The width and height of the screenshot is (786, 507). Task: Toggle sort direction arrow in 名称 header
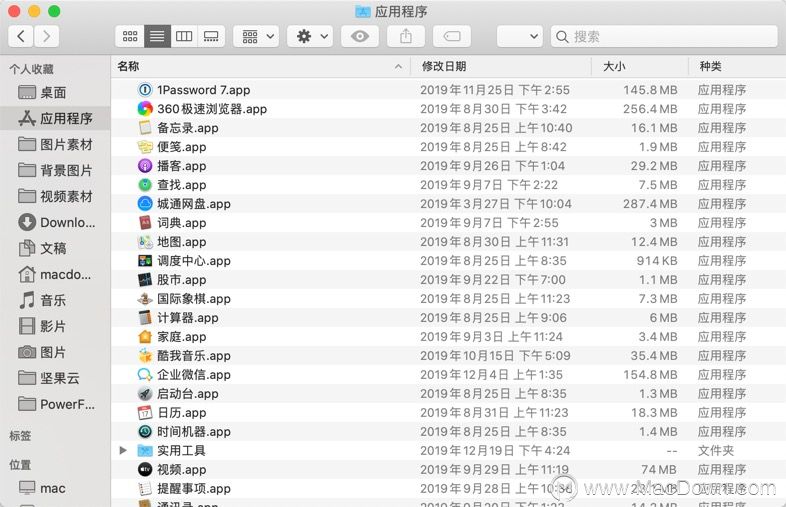point(398,66)
